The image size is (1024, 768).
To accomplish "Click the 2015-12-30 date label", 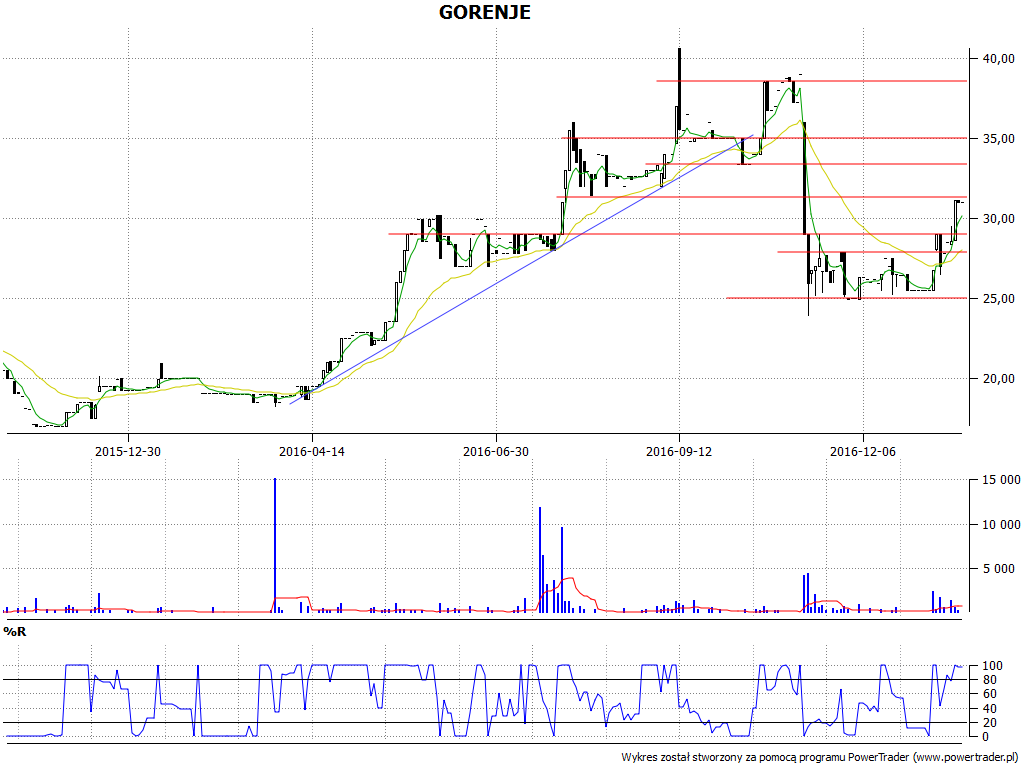I will pos(128,451).
